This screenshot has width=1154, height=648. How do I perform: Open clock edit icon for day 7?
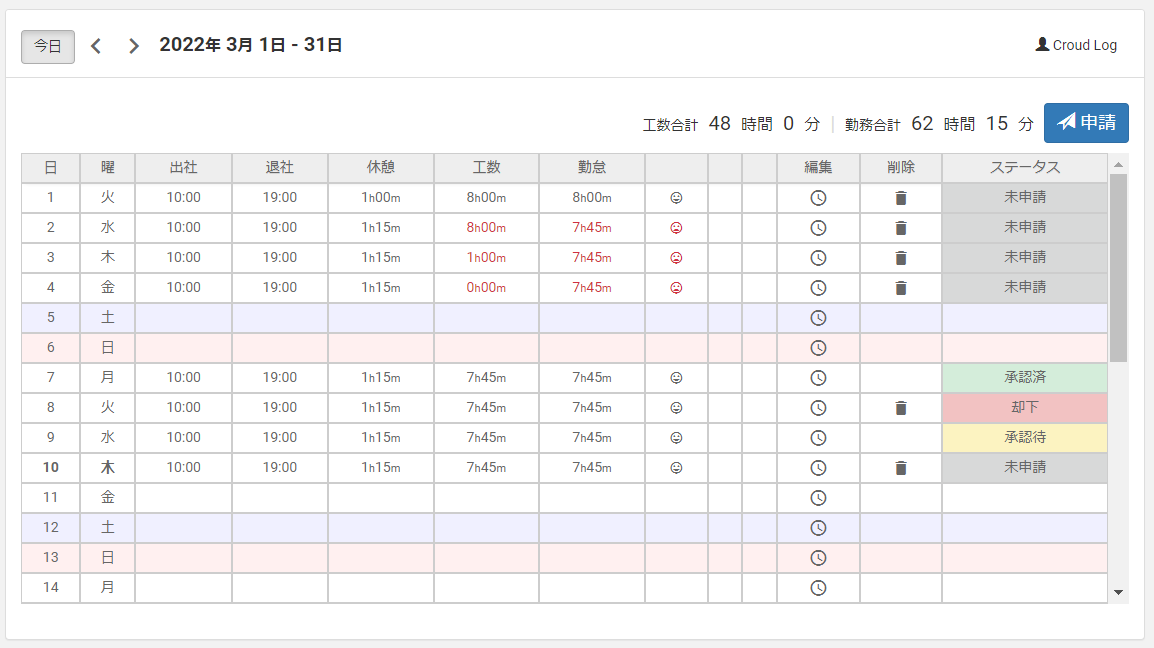click(x=818, y=378)
